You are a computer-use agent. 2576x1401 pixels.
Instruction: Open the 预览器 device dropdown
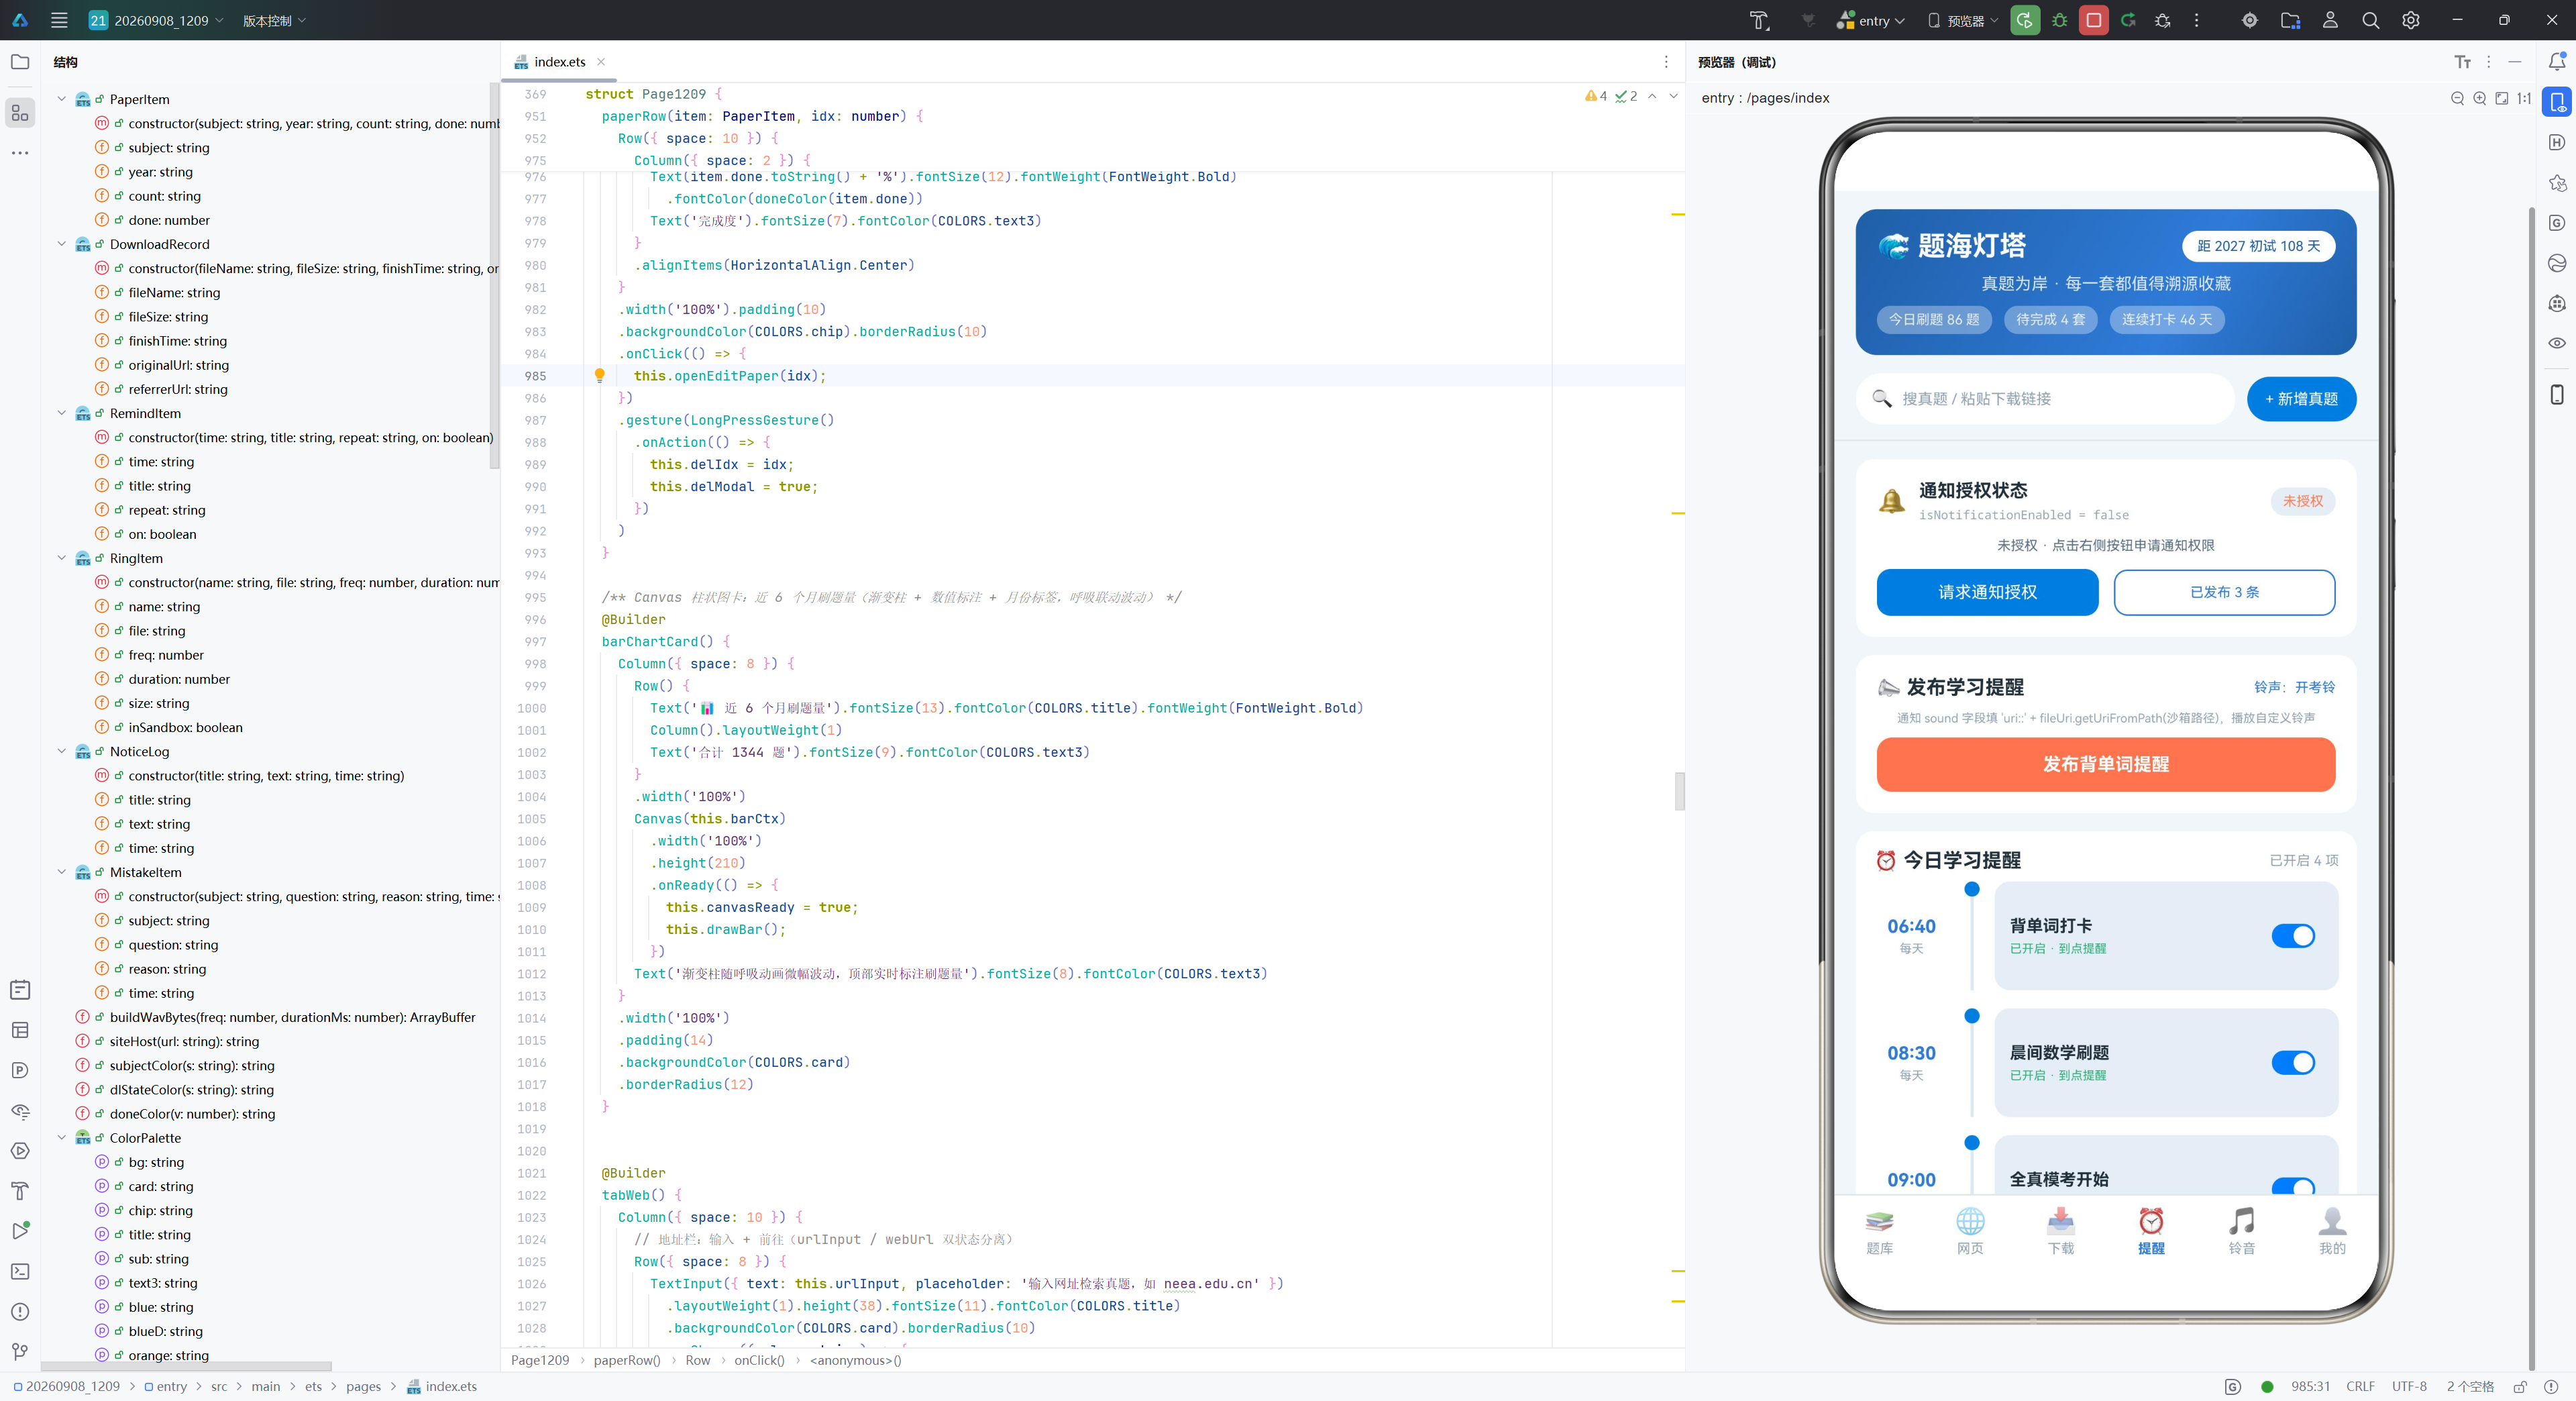(1963, 20)
